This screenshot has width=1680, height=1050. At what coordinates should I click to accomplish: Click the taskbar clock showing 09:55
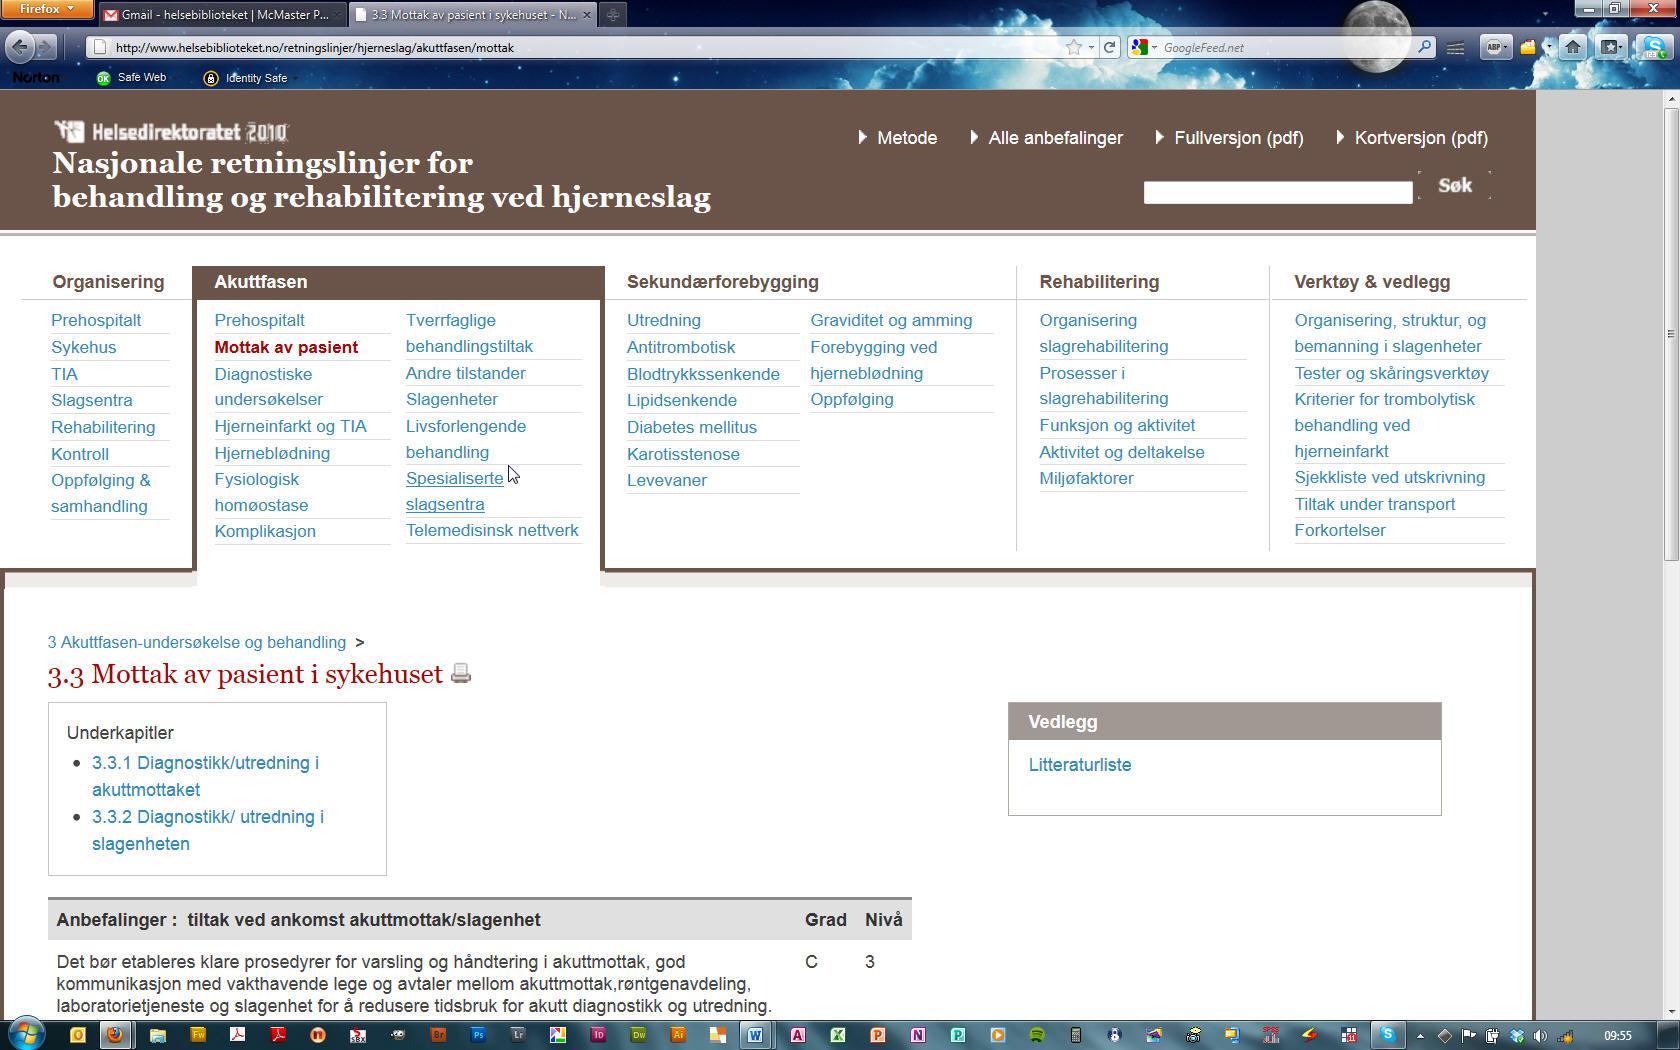[x=1617, y=1036]
